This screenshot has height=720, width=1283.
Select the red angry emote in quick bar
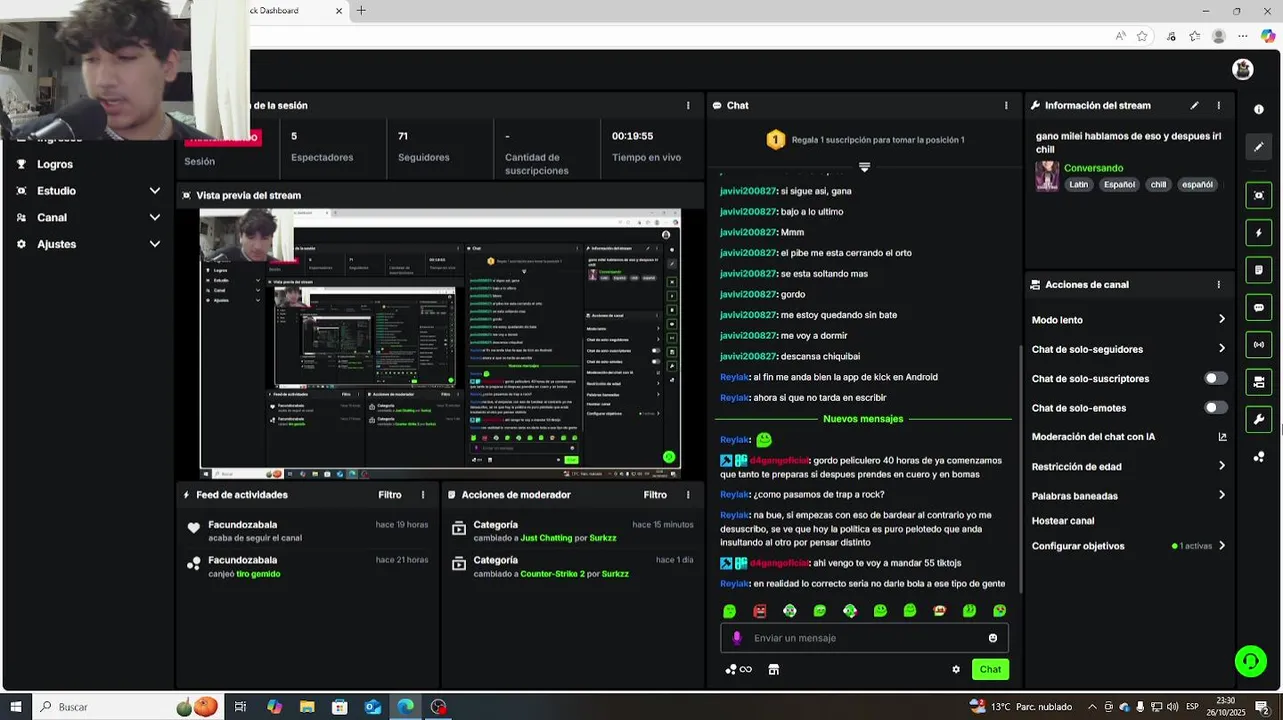(x=760, y=610)
